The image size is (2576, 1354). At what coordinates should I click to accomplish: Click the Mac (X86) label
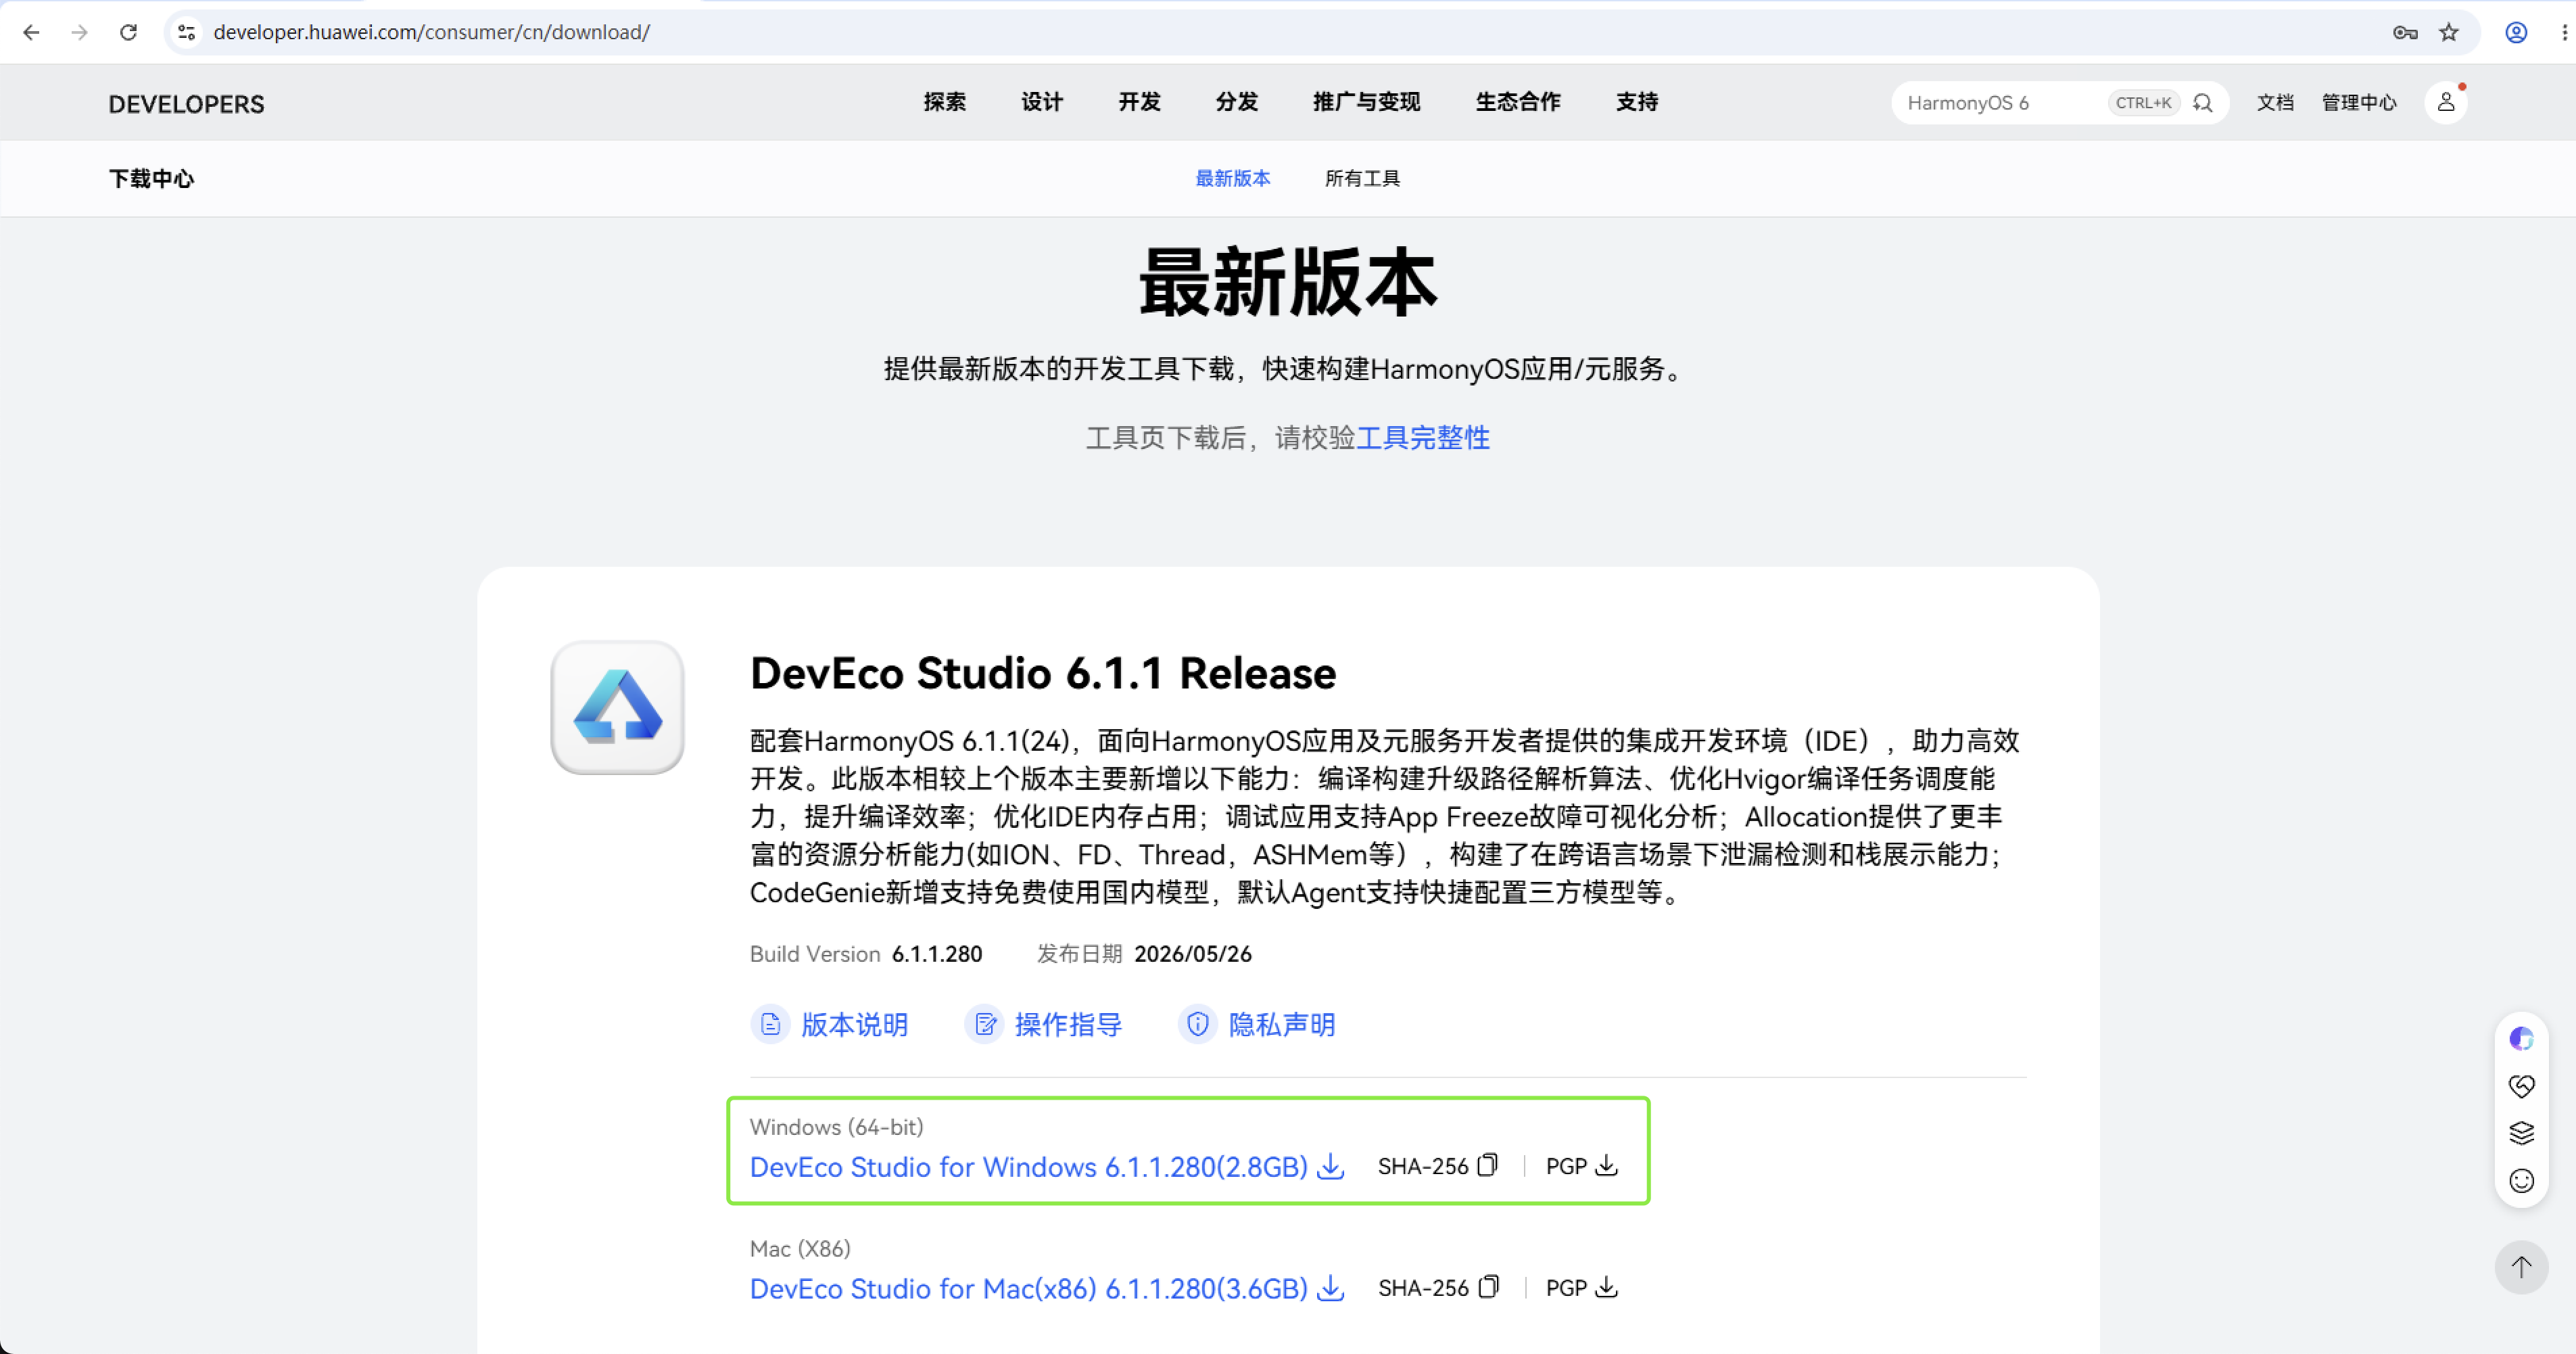(800, 1249)
